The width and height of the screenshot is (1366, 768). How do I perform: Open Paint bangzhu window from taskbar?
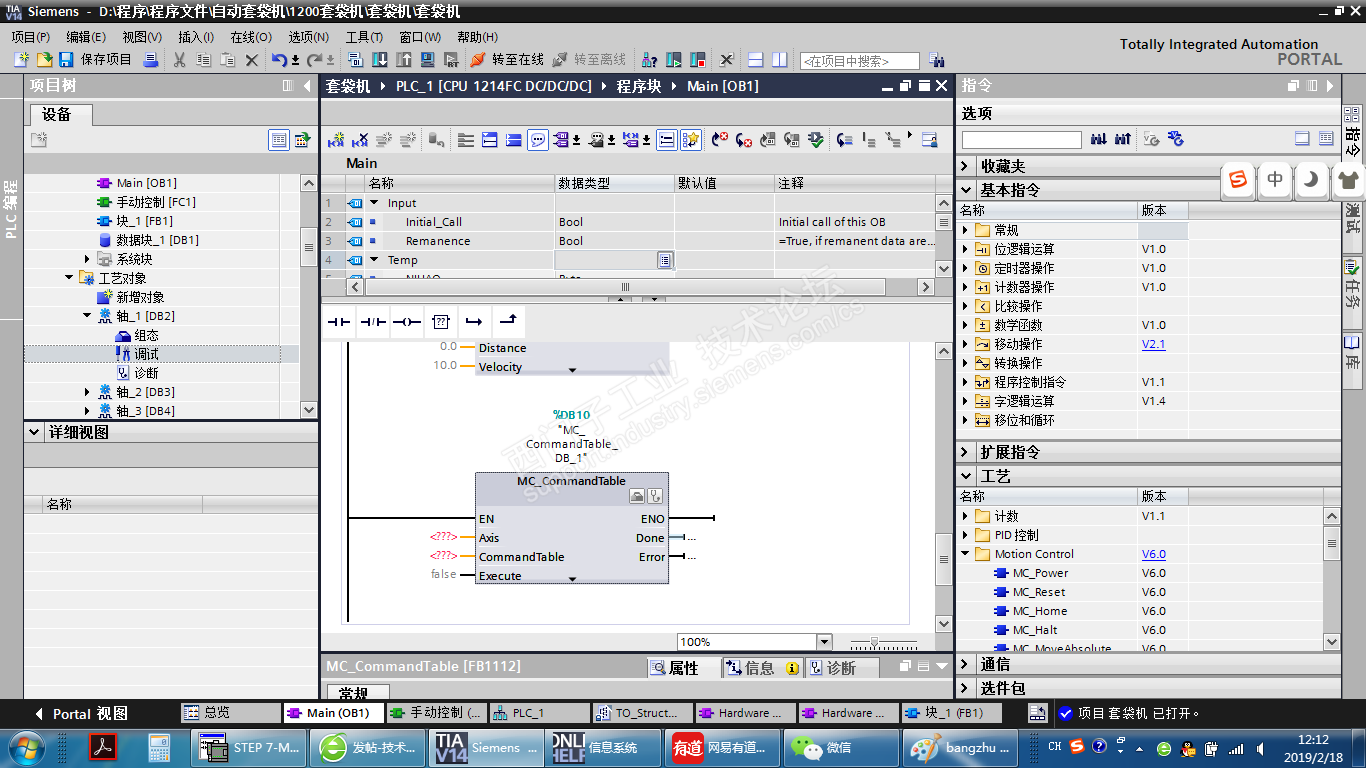(962, 747)
